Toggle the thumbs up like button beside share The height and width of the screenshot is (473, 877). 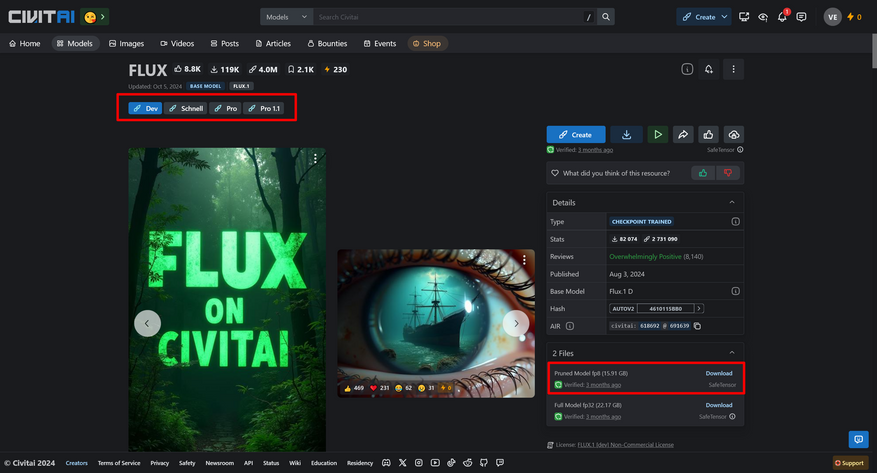[708, 134]
